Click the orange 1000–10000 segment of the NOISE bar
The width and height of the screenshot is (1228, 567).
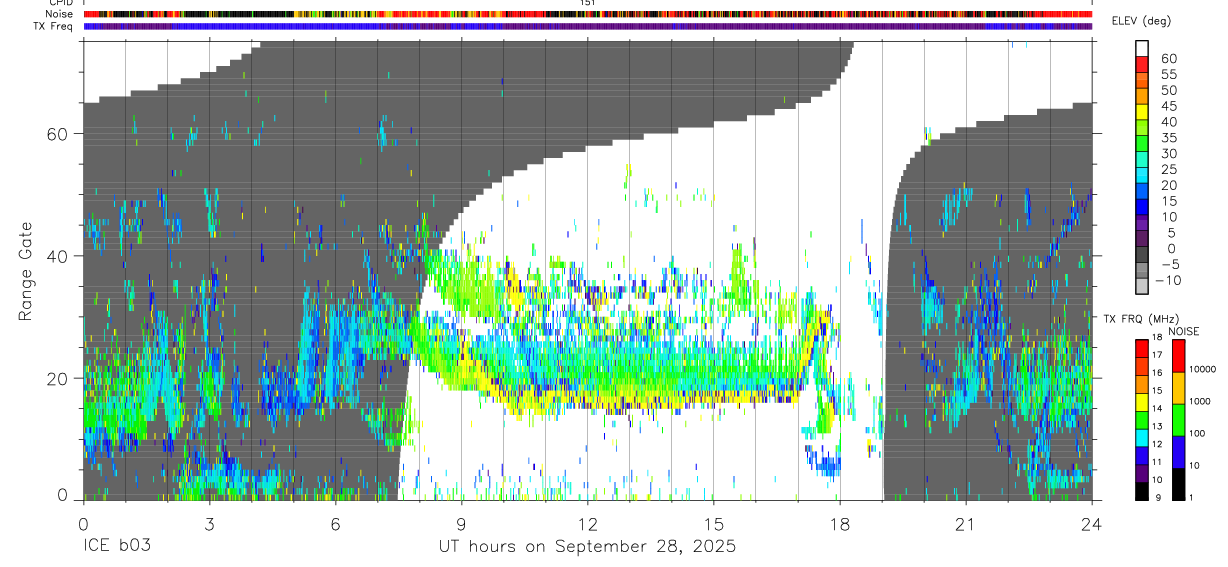(x=1178, y=388)
